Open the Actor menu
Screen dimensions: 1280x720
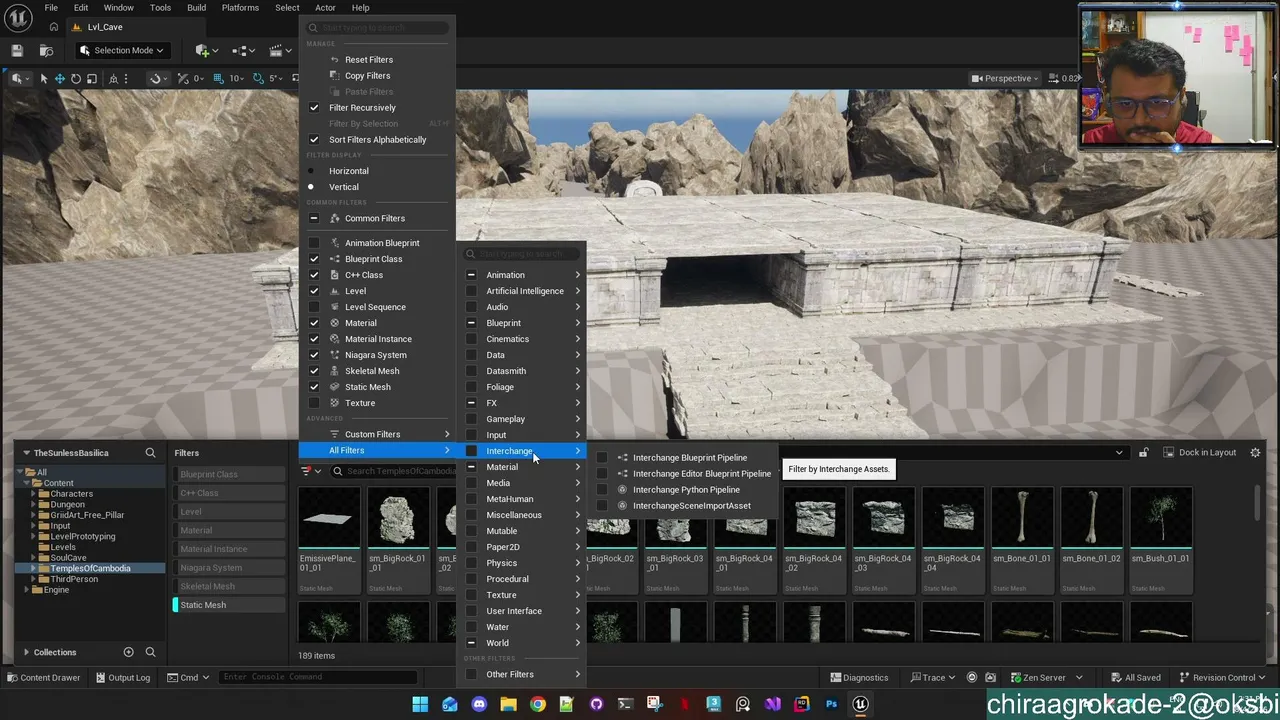coord(325,8)
